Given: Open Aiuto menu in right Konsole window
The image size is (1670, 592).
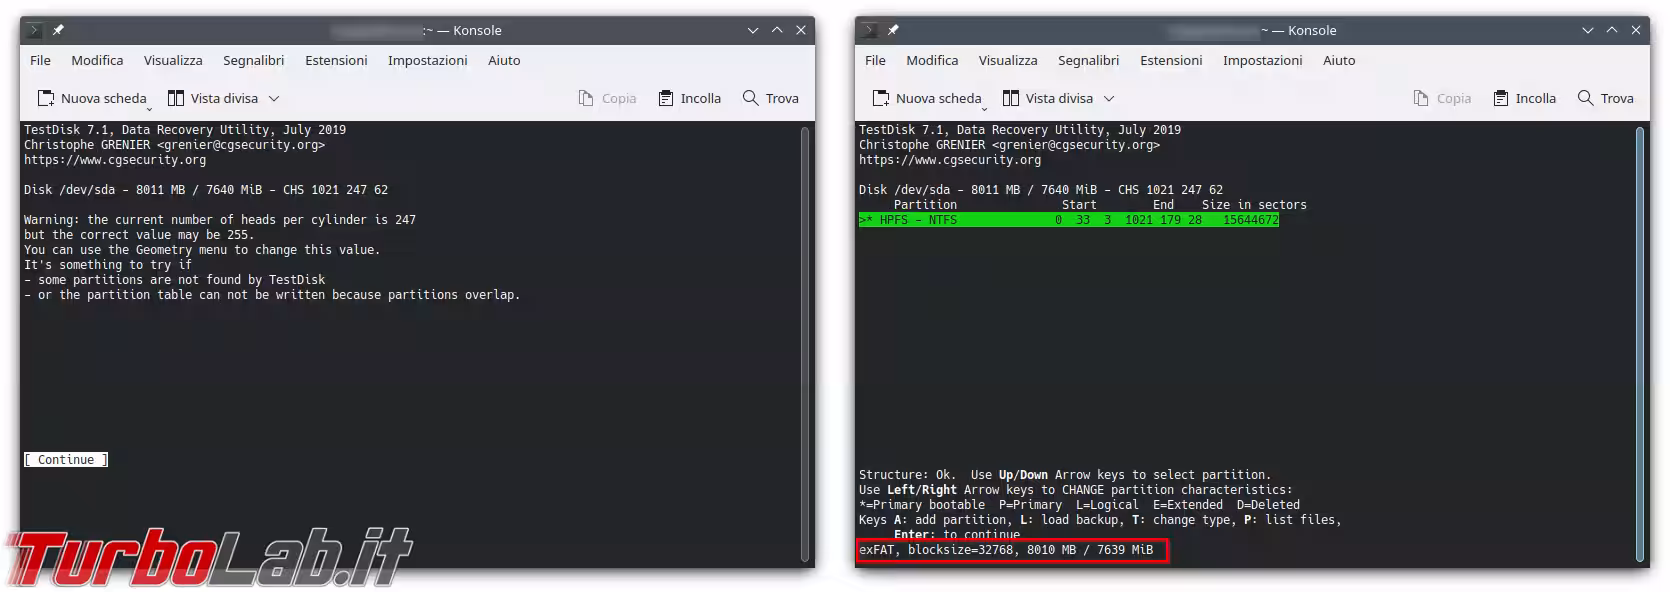Looking at the screenshot, I should (1339, 60).
